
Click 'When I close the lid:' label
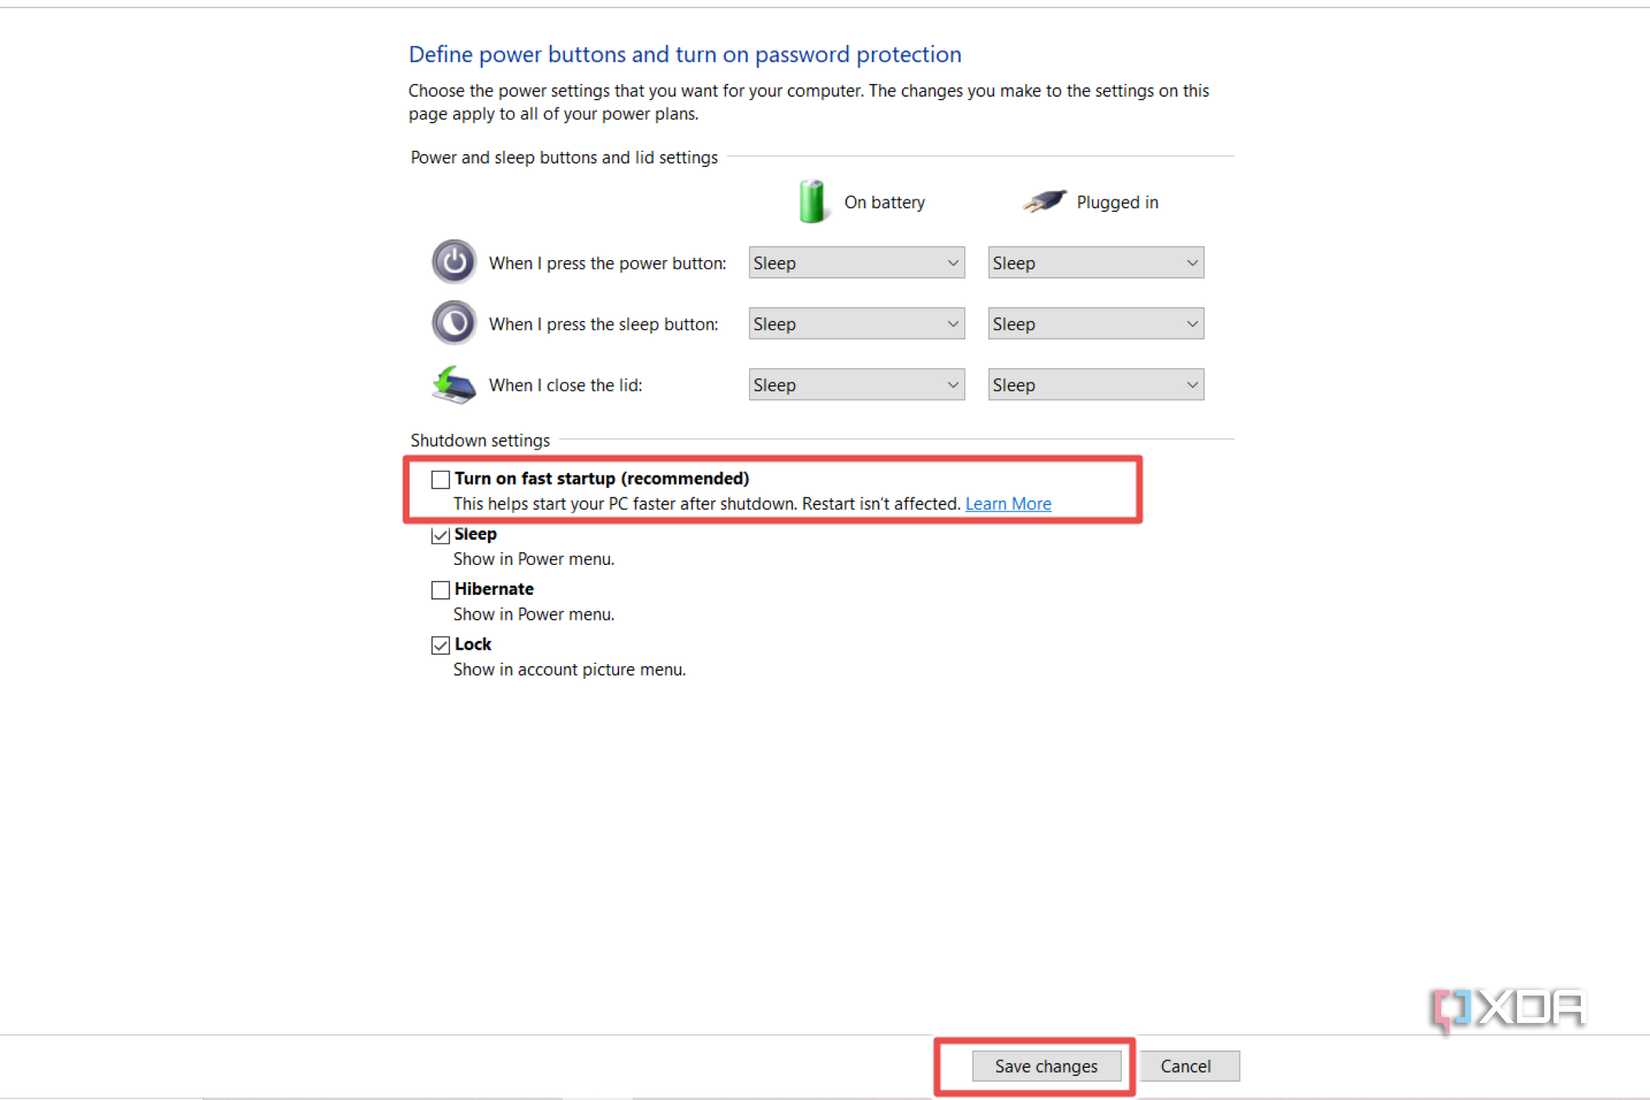click(x=565, y=385)
